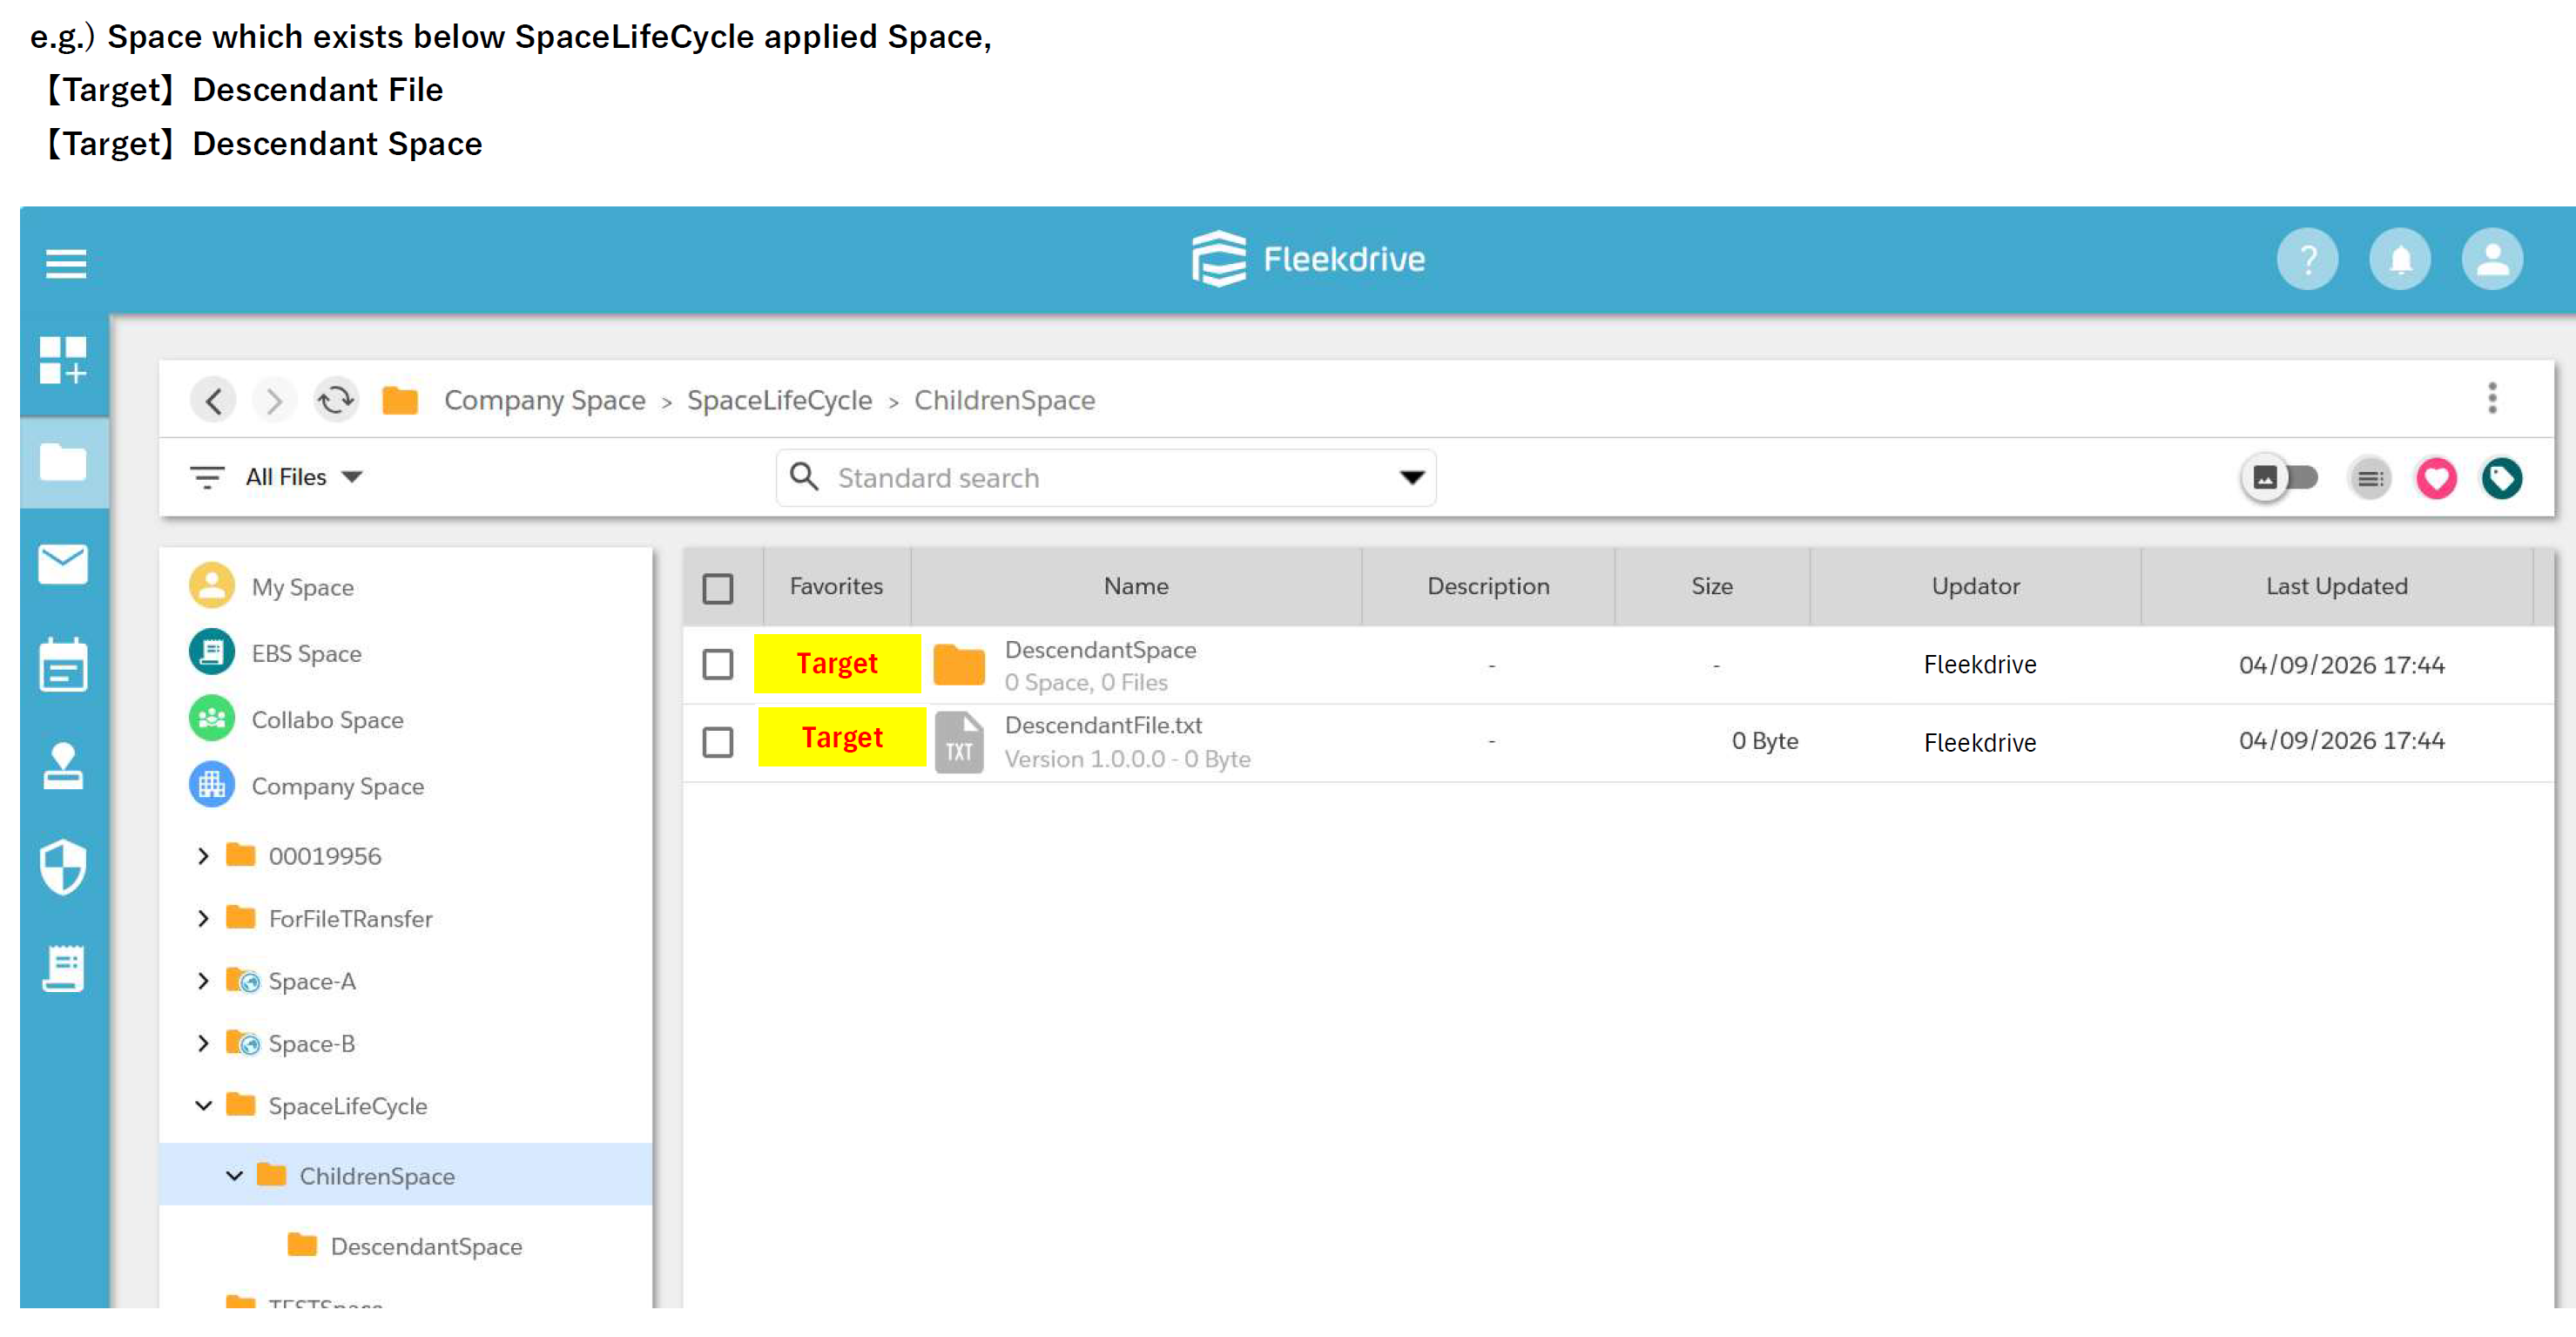This screenshot has height=1337, width=2576.
Task: Open the favorites heart icon
Action: pos(2435,478)
